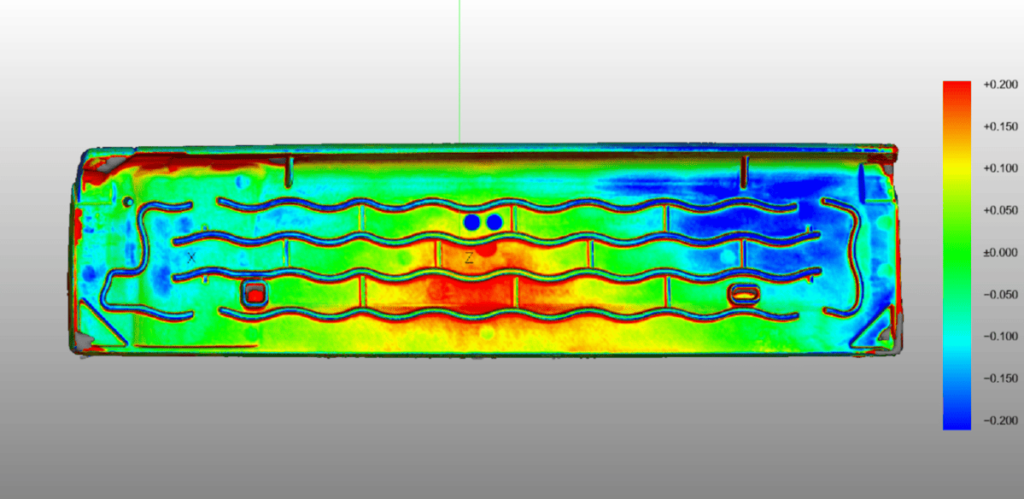This screenshot has height=499, width=1024.
Task: Select the ±0.000 nominal scale label
Action: point(1001,253)
